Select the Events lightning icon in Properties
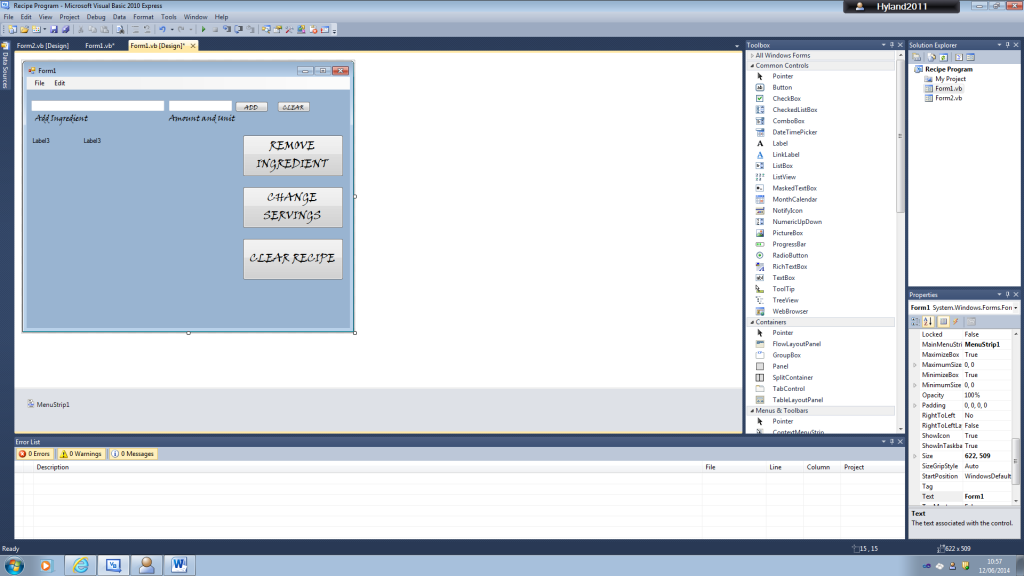The width and height of the screenshot is (1024, 576). (956, 321)
